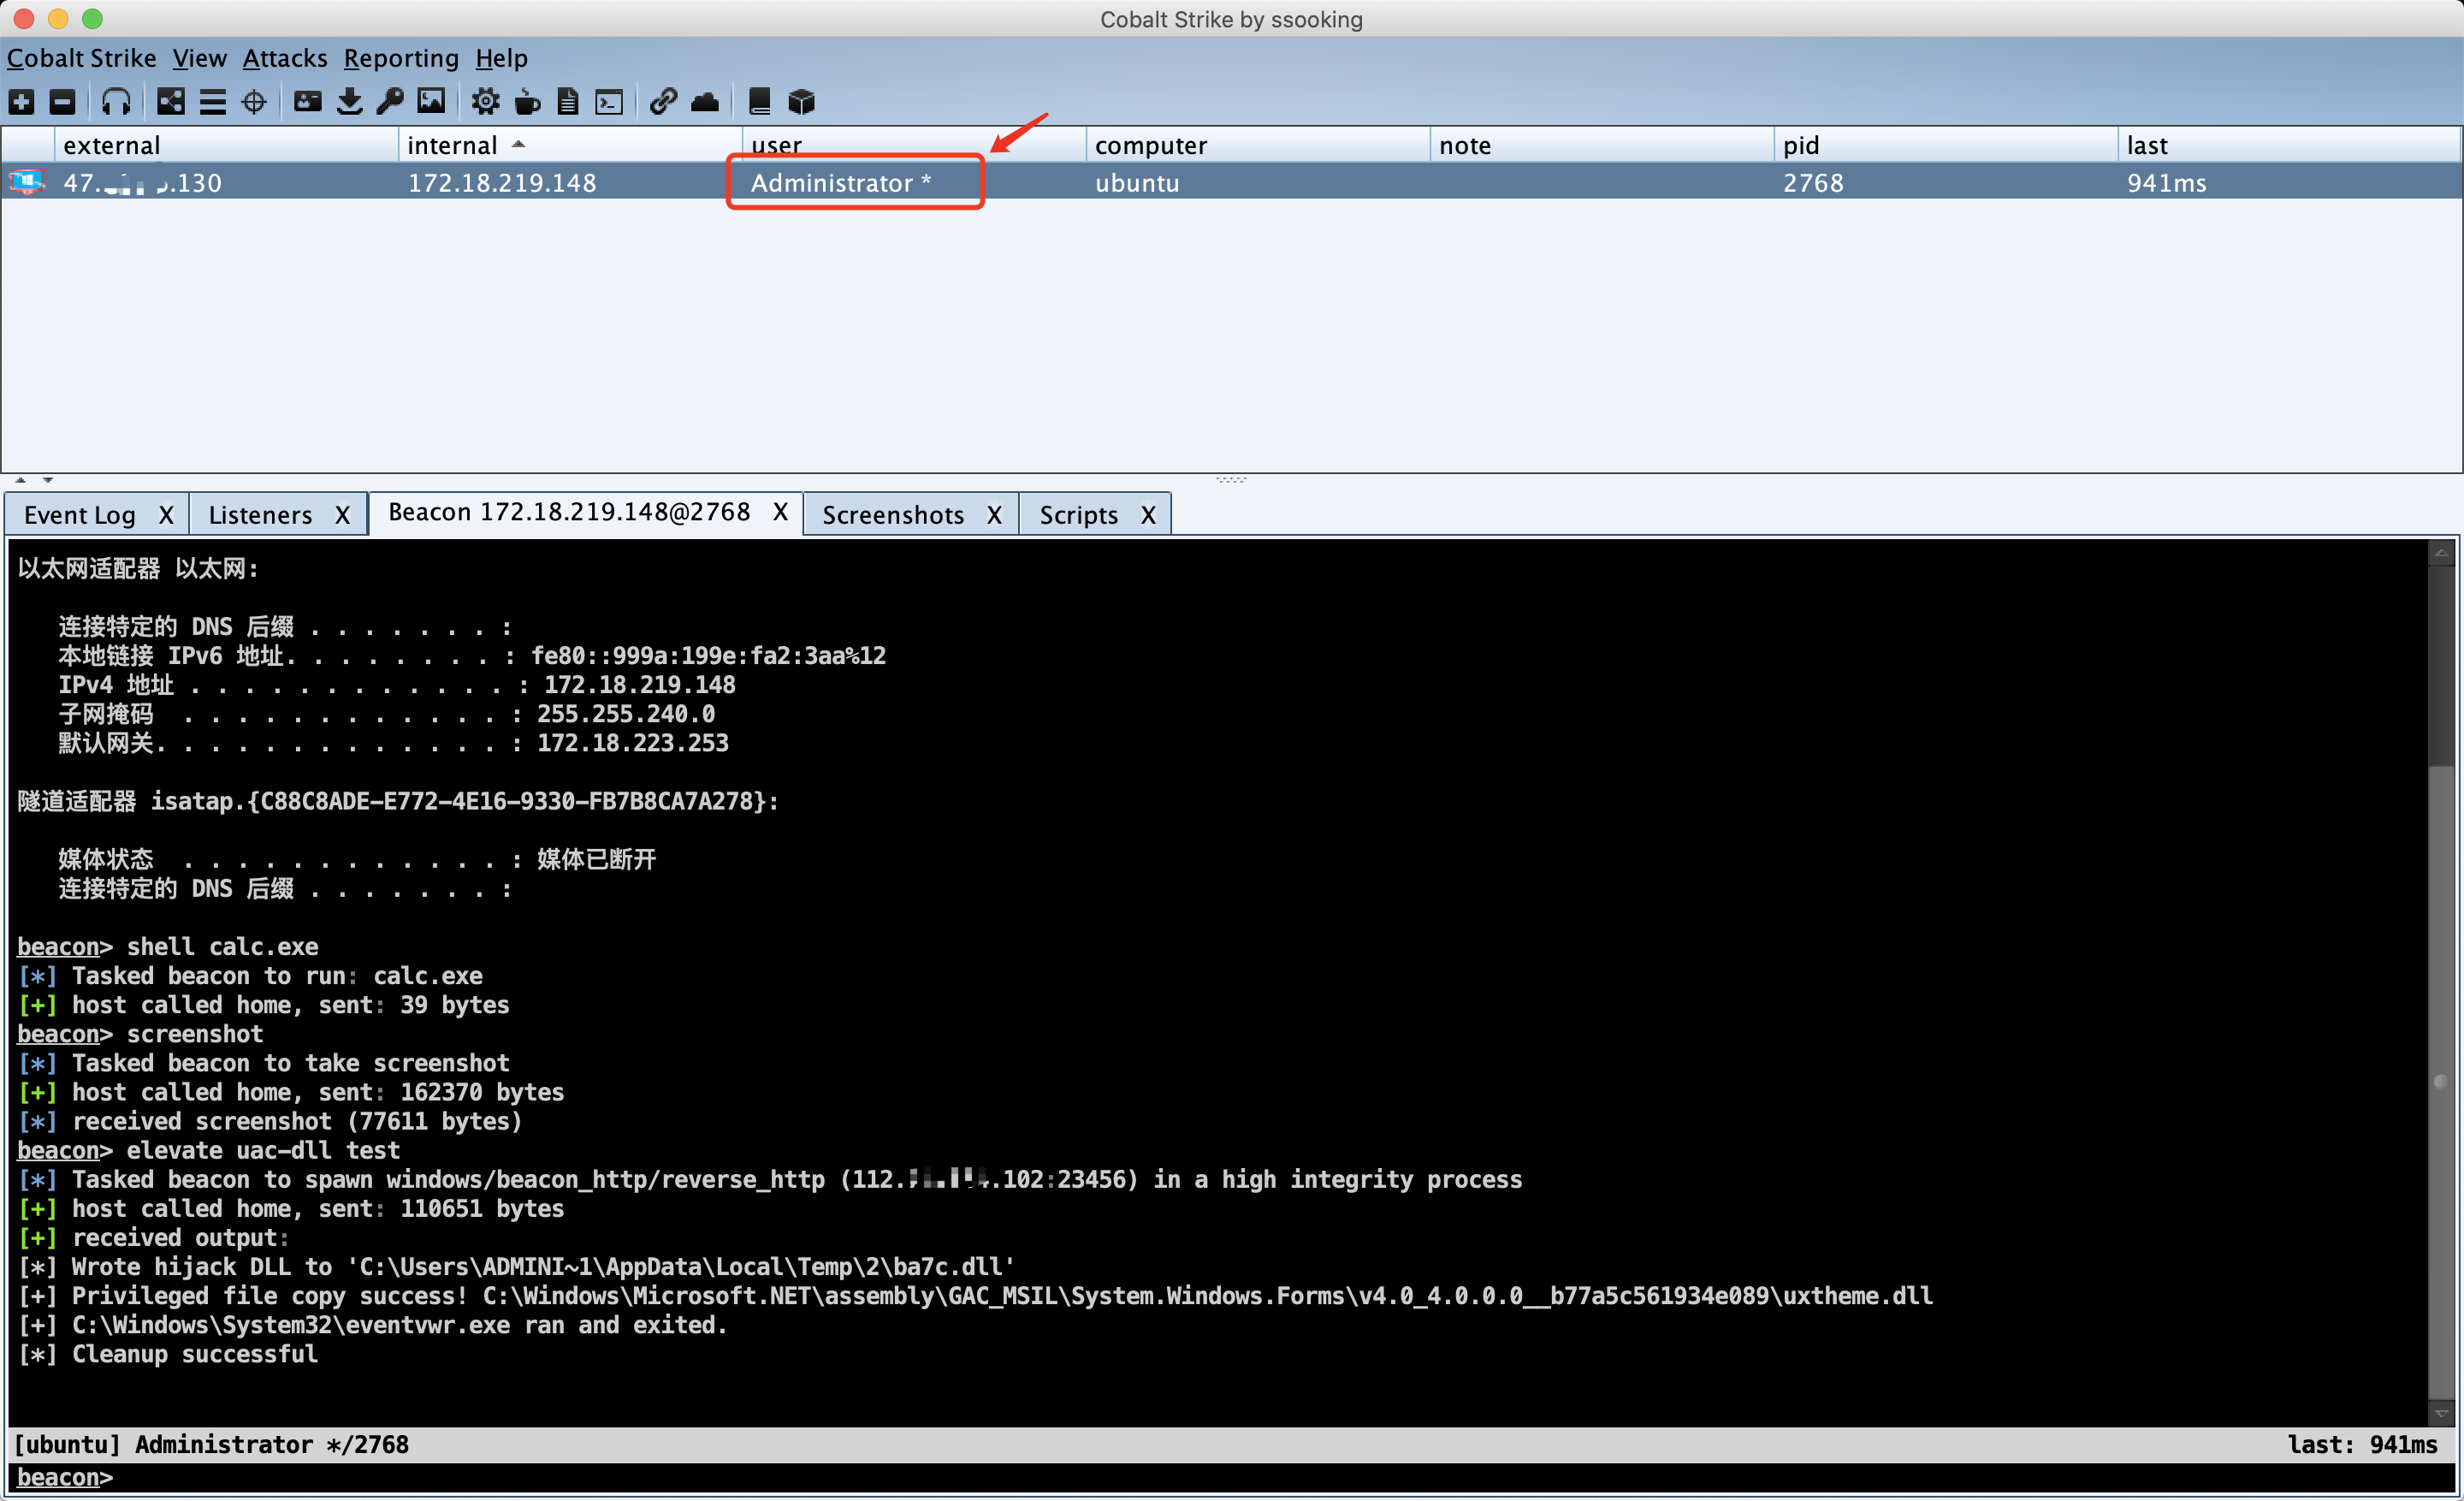
Task: Click the pivot graph view icon
Action: [171, 102]
